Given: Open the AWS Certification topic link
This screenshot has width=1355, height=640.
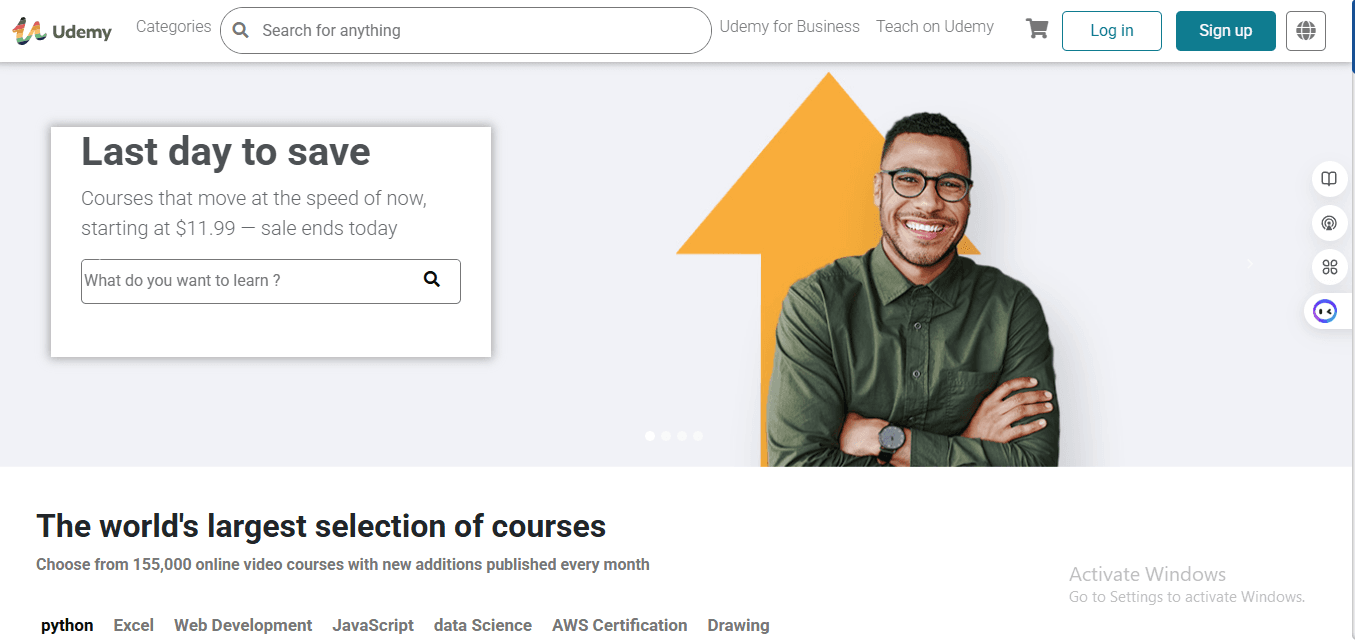Looking at the screenshot, I should pos(619,624).
